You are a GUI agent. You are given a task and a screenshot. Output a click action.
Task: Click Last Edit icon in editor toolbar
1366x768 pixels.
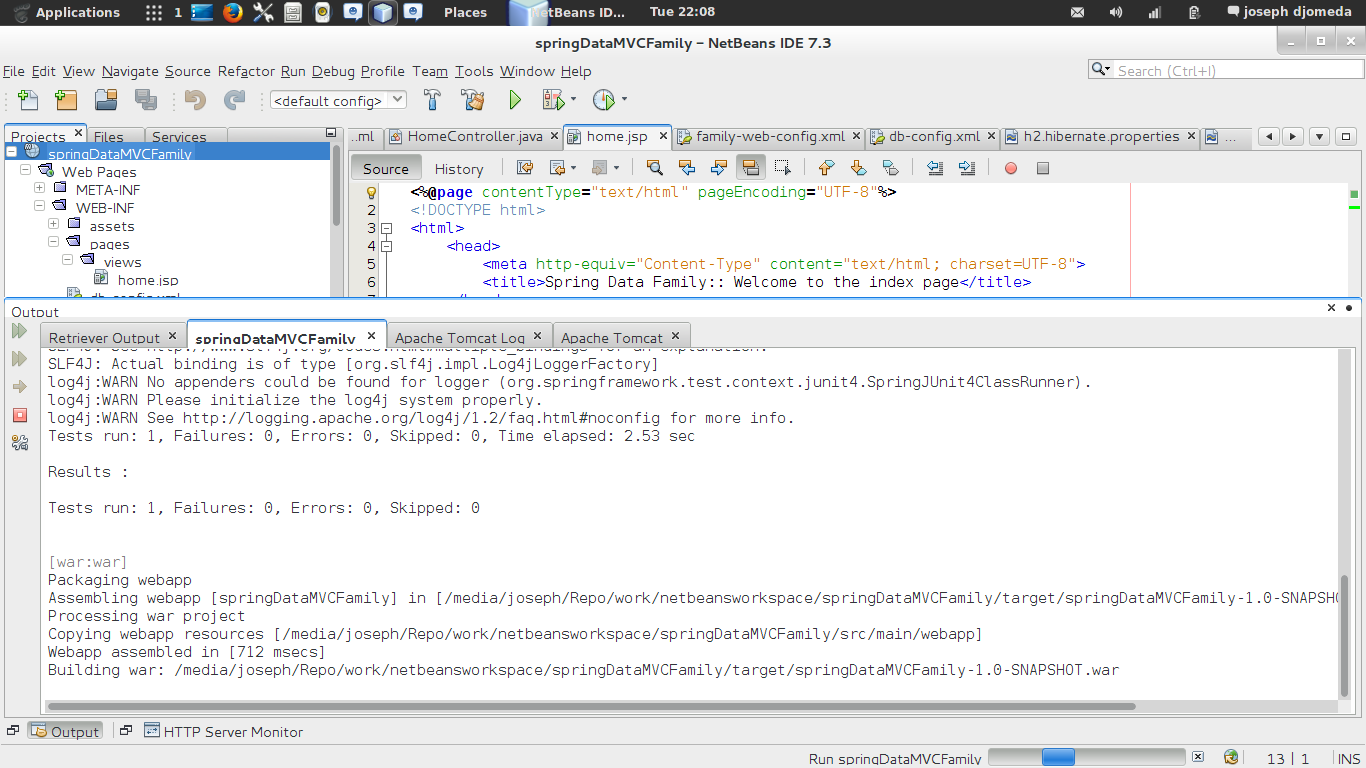(525, 168)
